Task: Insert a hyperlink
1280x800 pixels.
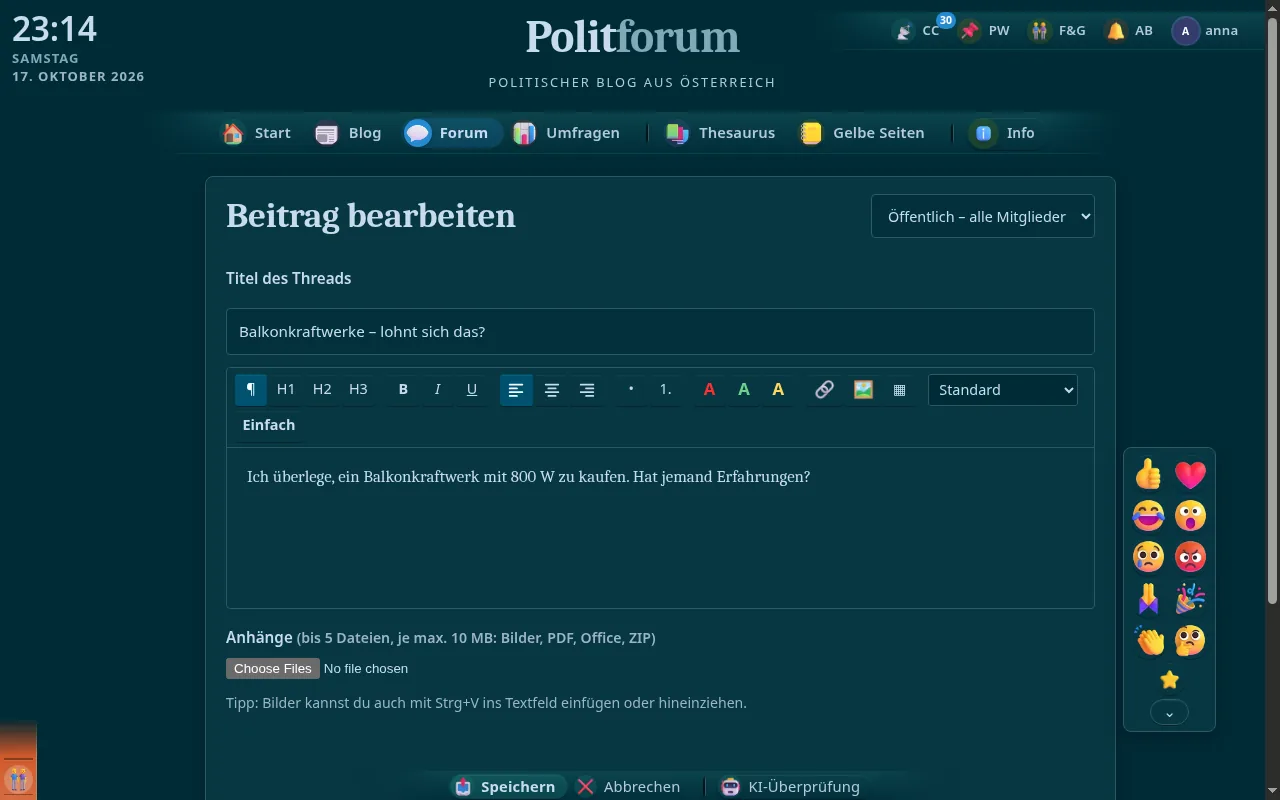Action: tap(824, 390)
